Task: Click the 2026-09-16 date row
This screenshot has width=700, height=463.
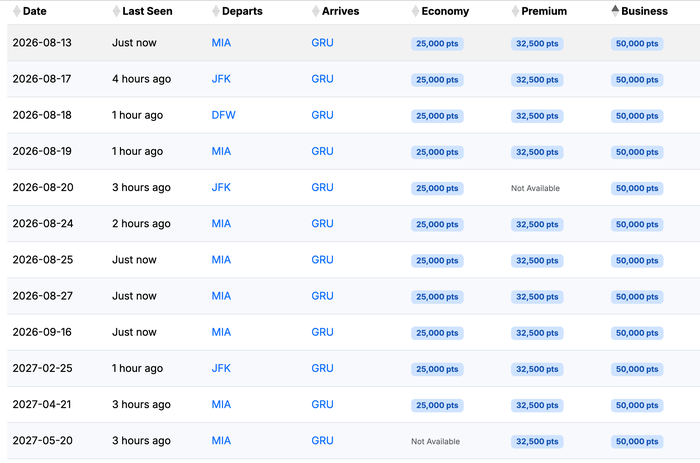Action: 354,332
